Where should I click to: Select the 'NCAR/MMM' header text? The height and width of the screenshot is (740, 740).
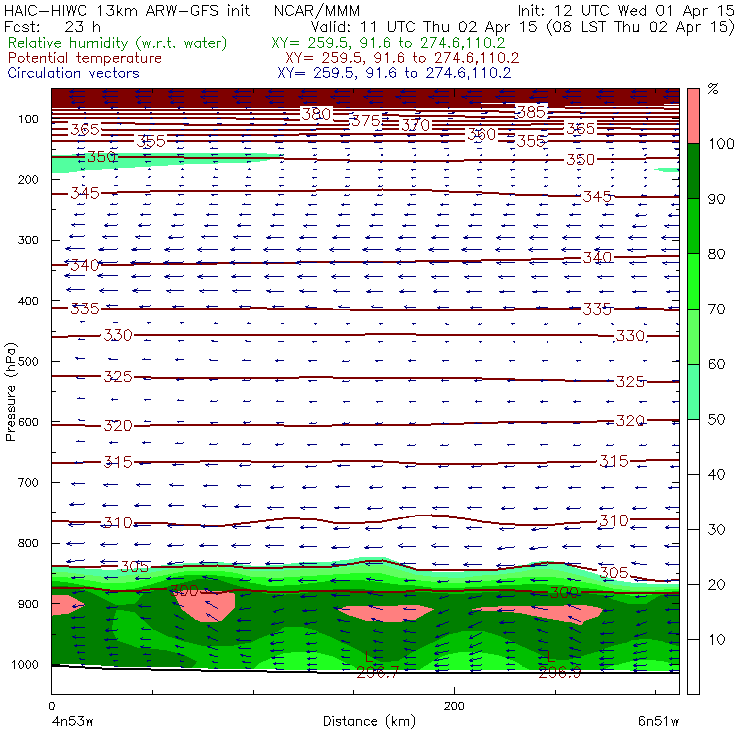point(317,11)
